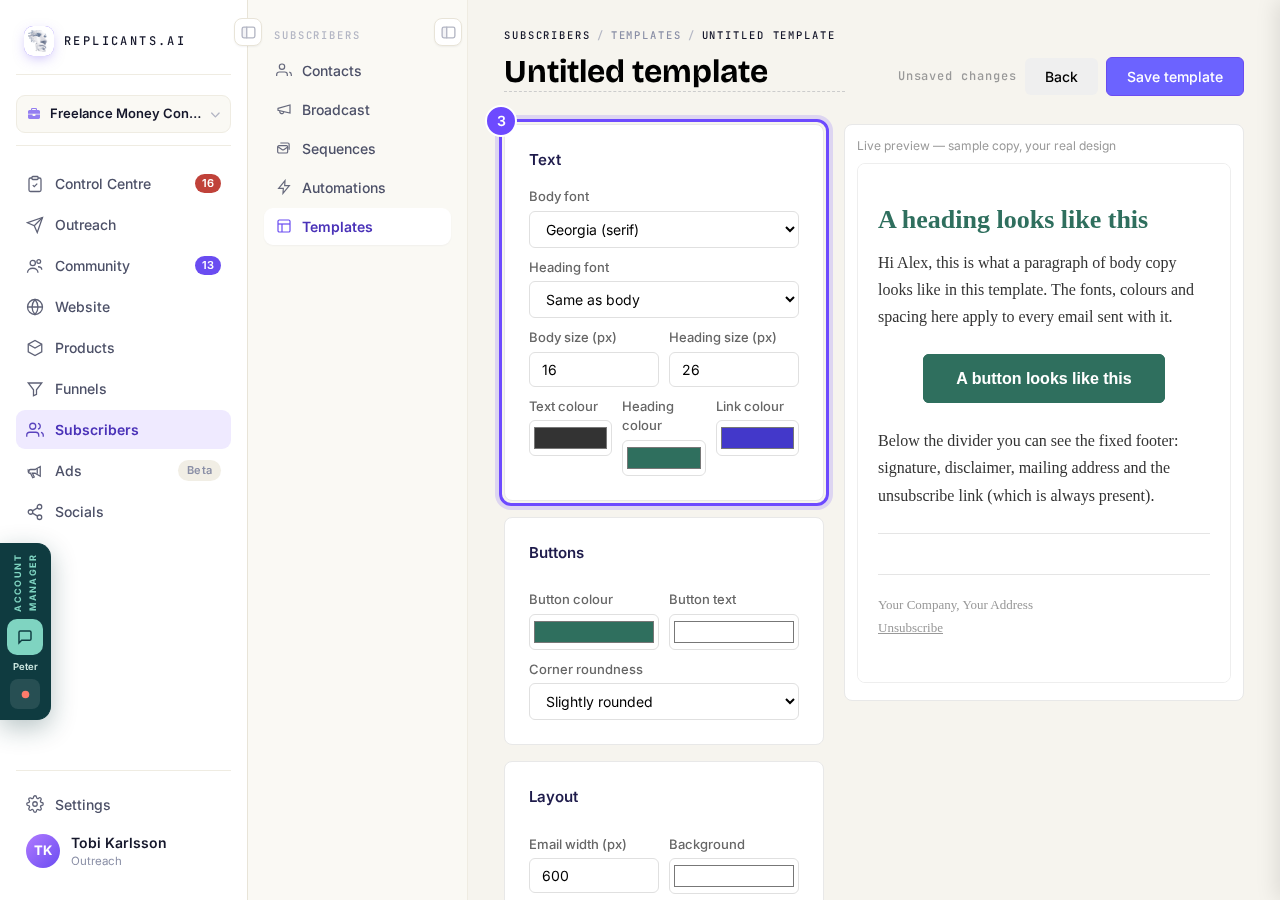This screenshot has height=900, width=1280.
Task: Open Outreach paper plane icon
Action: pos(35,225)
